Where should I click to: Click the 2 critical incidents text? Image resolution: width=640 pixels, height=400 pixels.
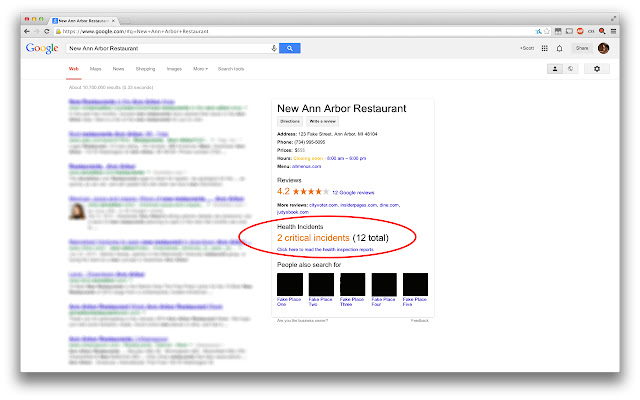click(313, 238)
